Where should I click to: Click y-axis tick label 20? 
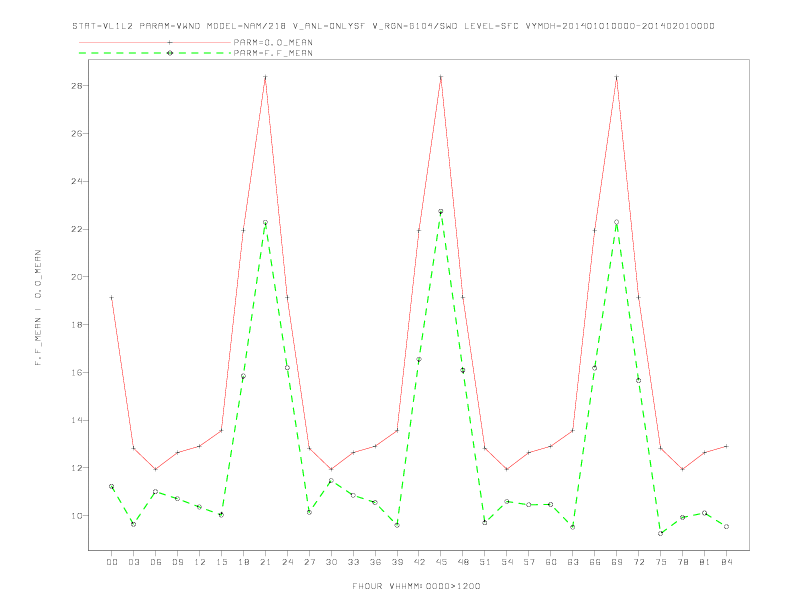(77, 277)
